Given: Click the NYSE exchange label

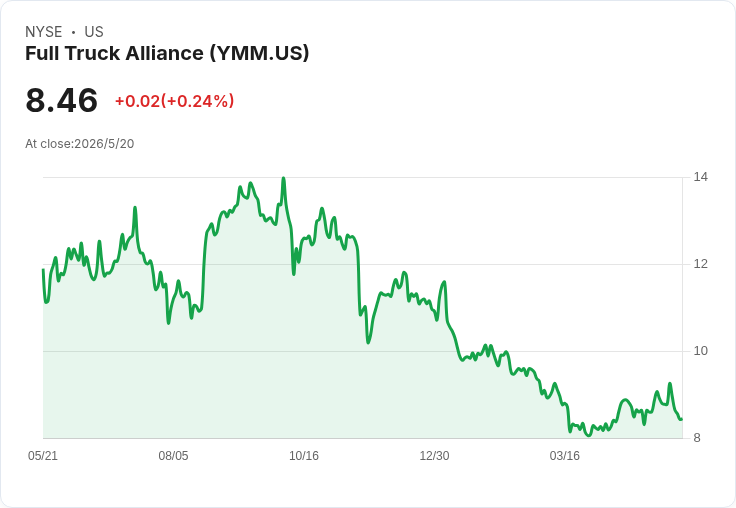Looking at the screenshot, I should pyautogui.click(x=44, y=32).
